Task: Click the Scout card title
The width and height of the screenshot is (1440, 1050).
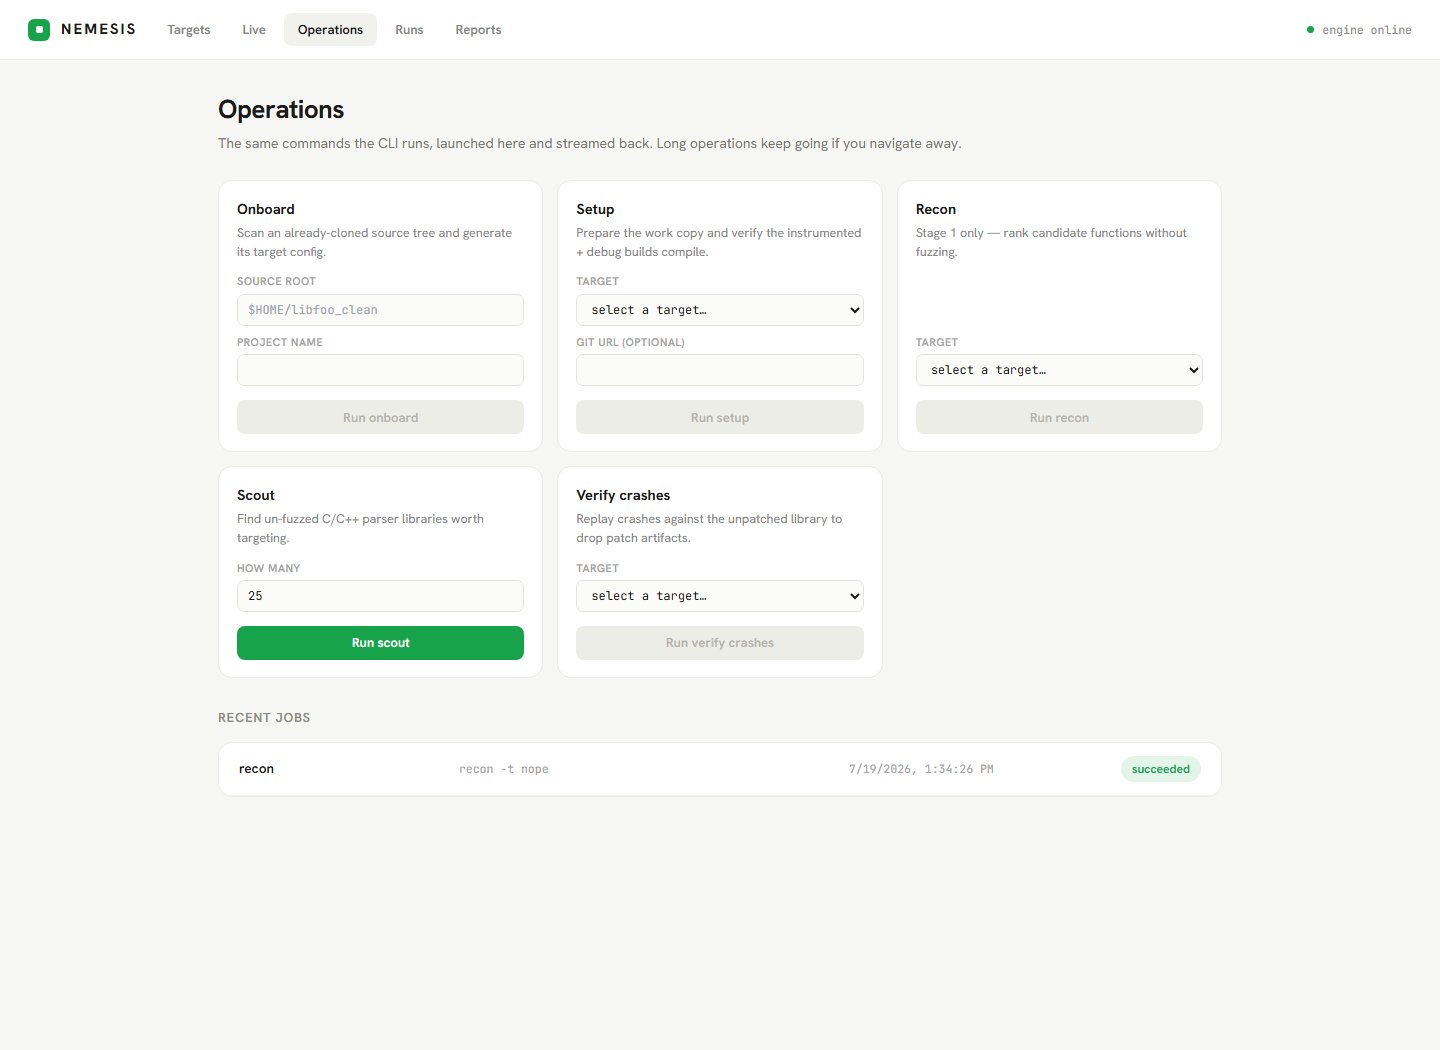Action: tap(256, 495)
